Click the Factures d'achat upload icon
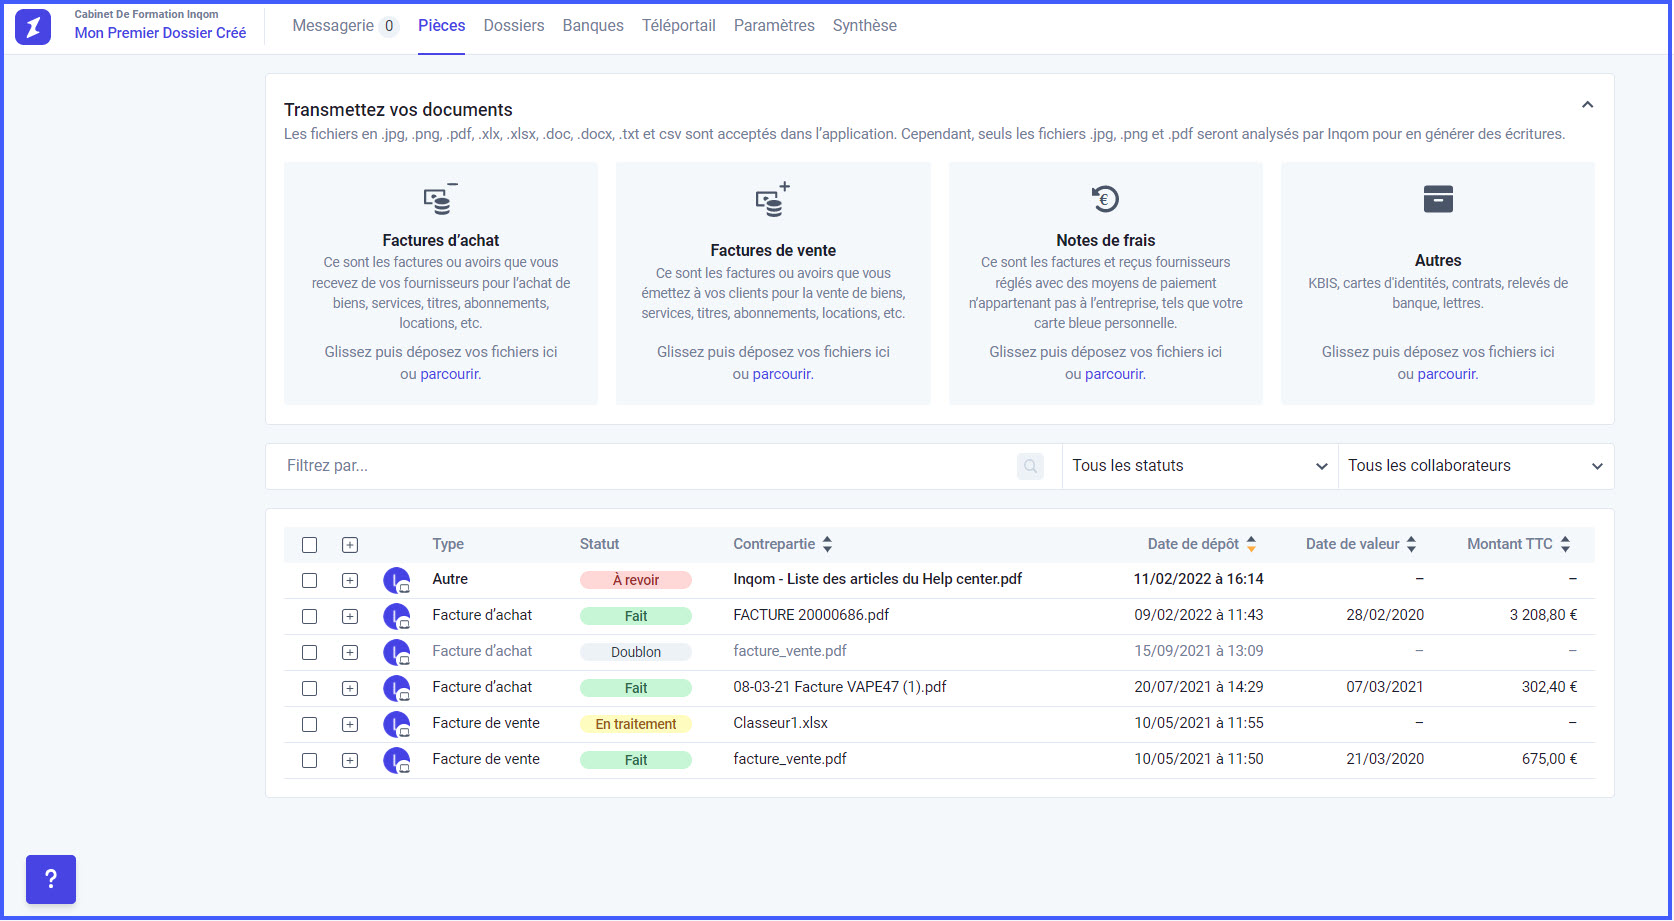 pos(439,200)
